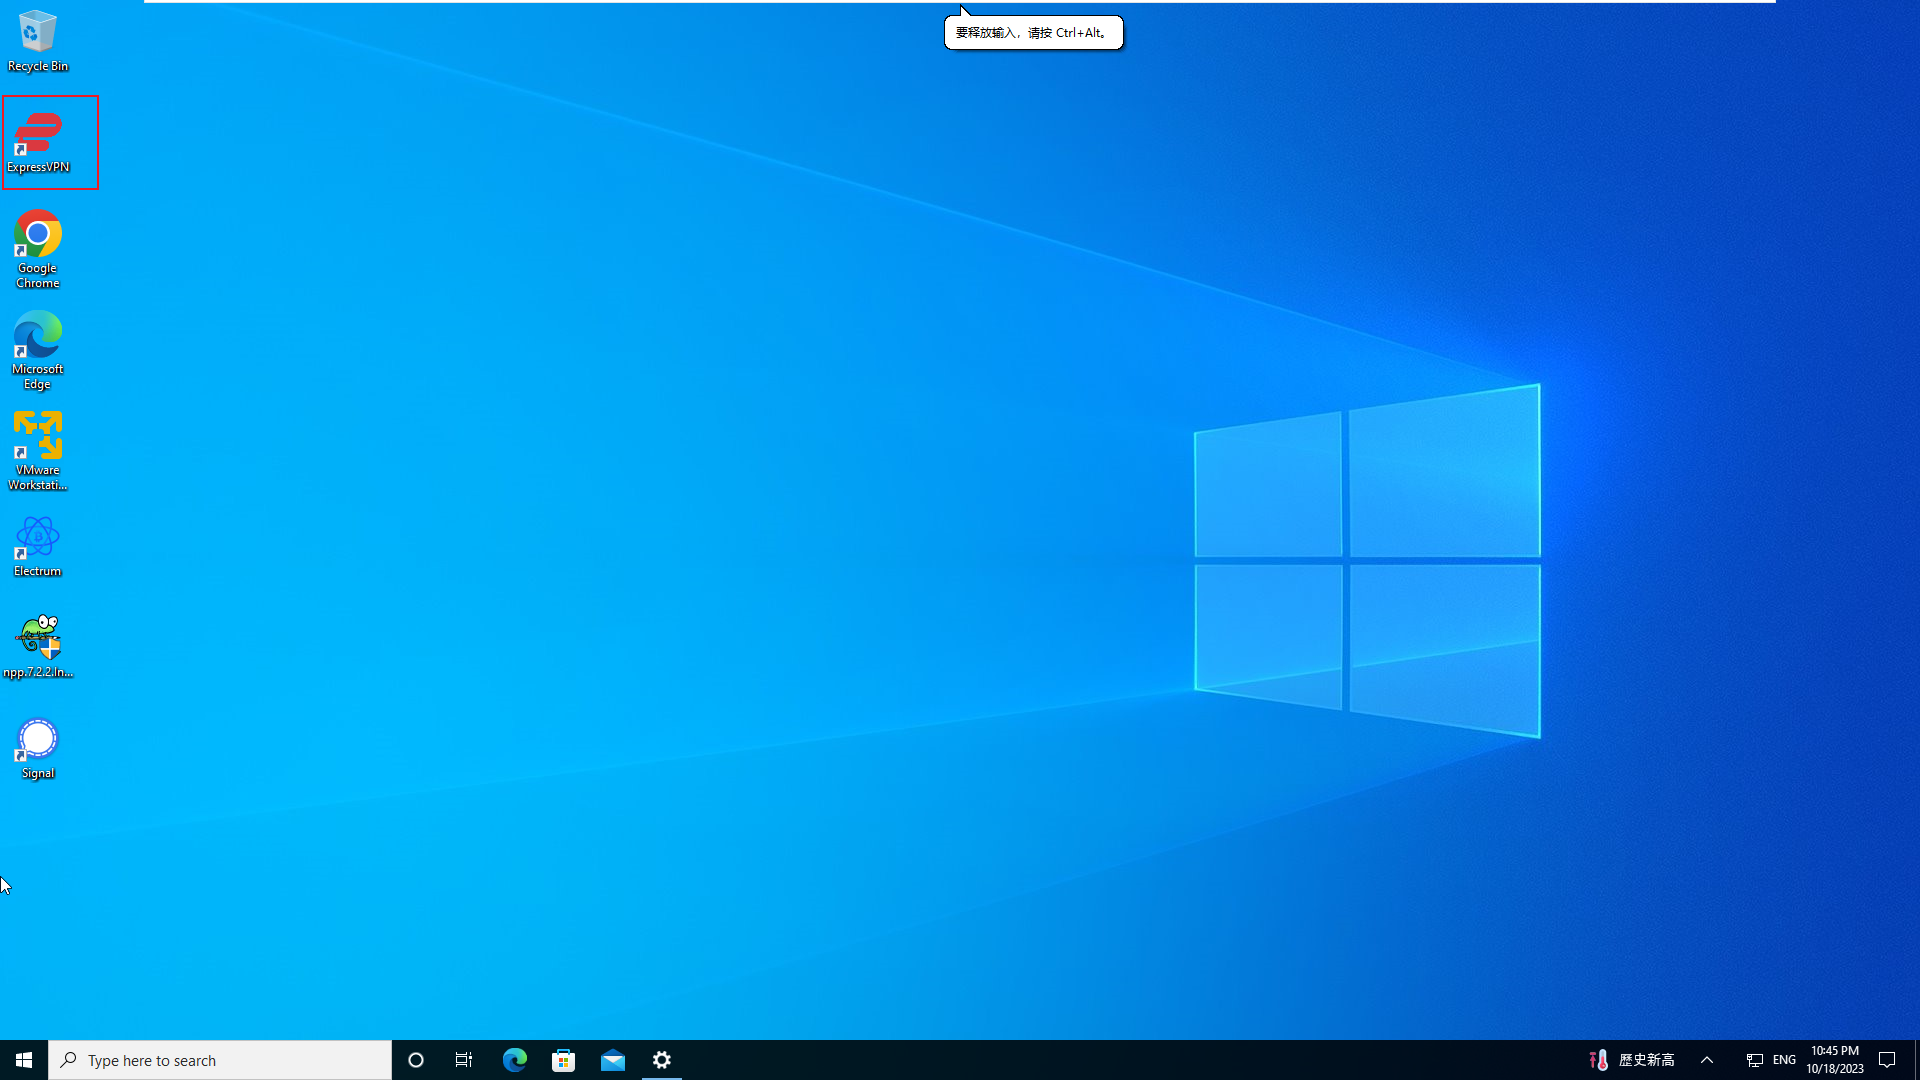Expand the hidden system tray icons
This screenshot has width=1920, height=1080.
point(1707,1060)
